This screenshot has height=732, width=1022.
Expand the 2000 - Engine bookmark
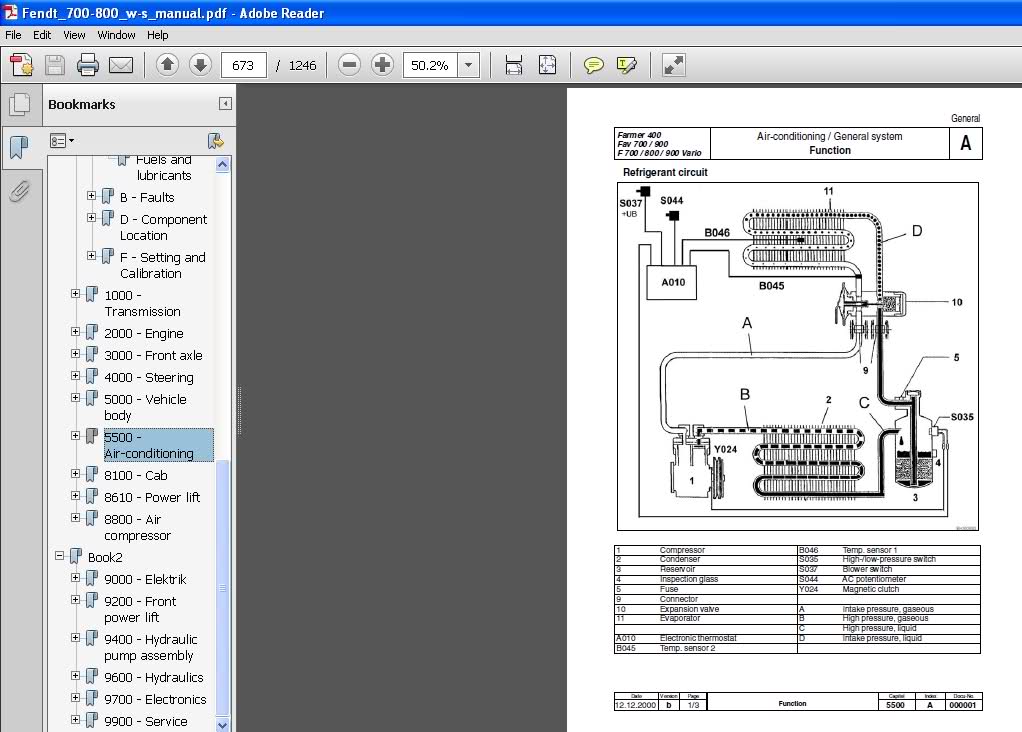point(75,332)
